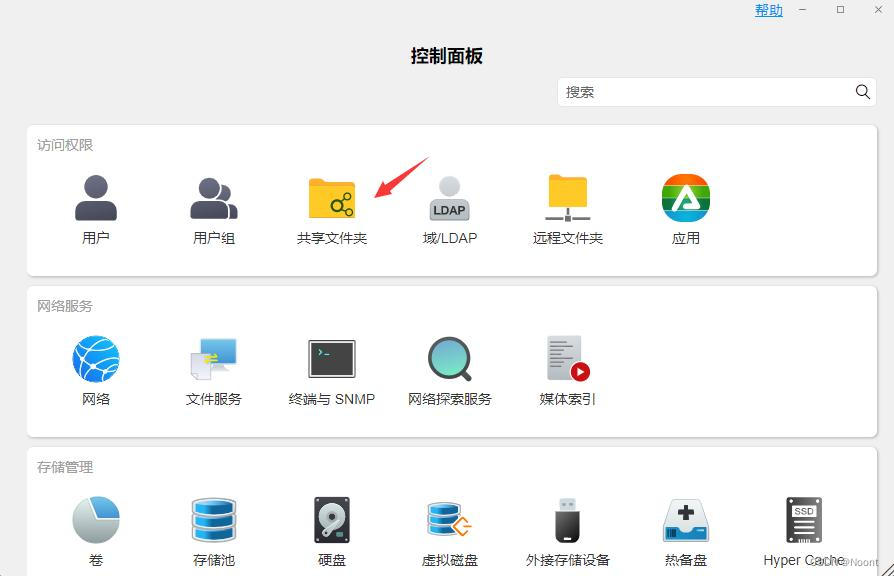Open the 文件服务 (File Services) panel

coord(213,368)
